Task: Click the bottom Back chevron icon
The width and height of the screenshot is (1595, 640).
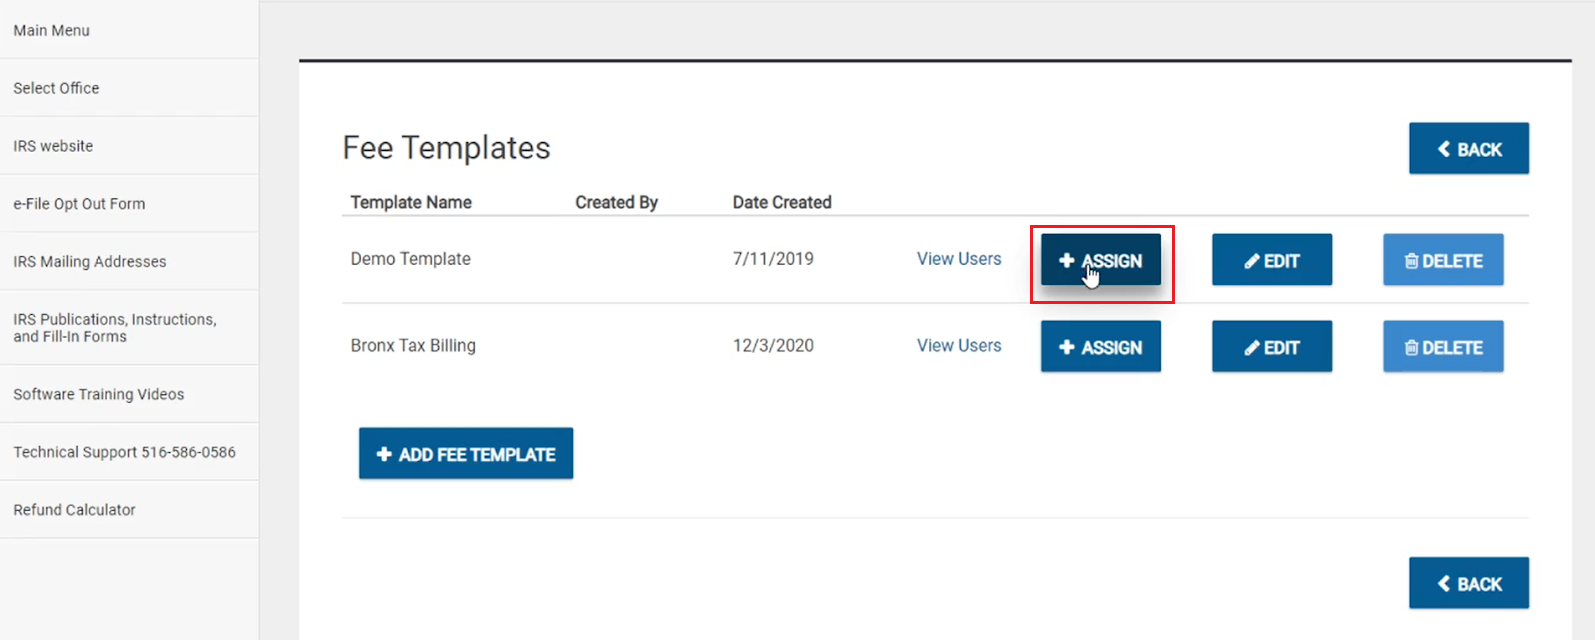Action: 1444,583
